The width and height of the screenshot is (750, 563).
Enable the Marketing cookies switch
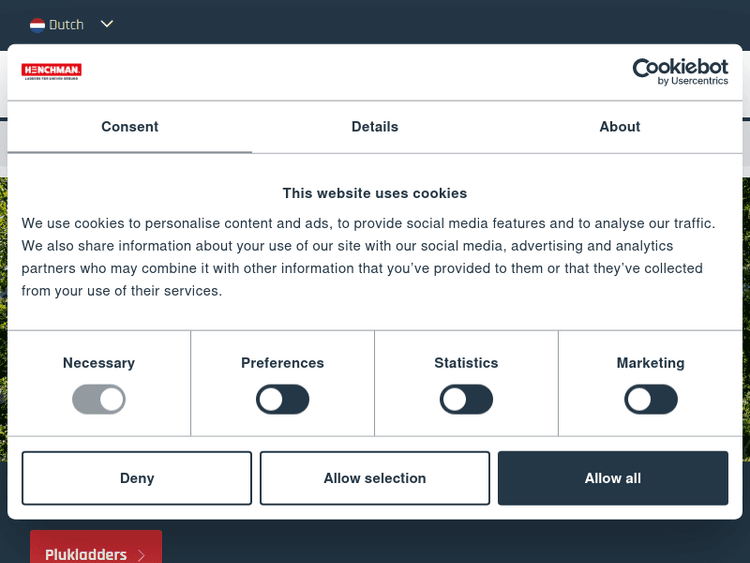[x=651, y=400]
